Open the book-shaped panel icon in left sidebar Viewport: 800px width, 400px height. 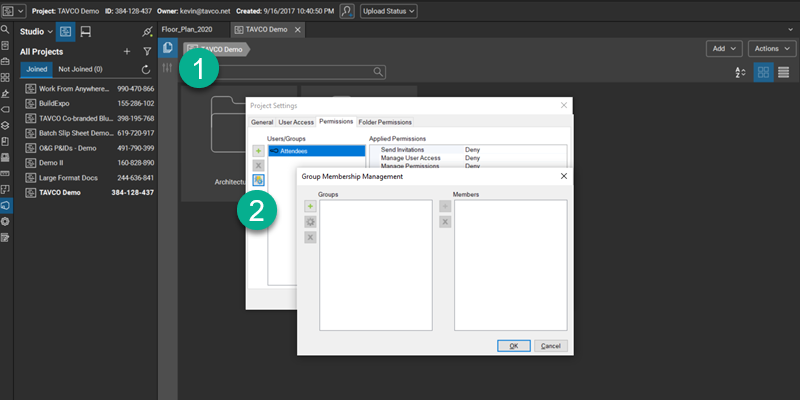pos(5,141)
